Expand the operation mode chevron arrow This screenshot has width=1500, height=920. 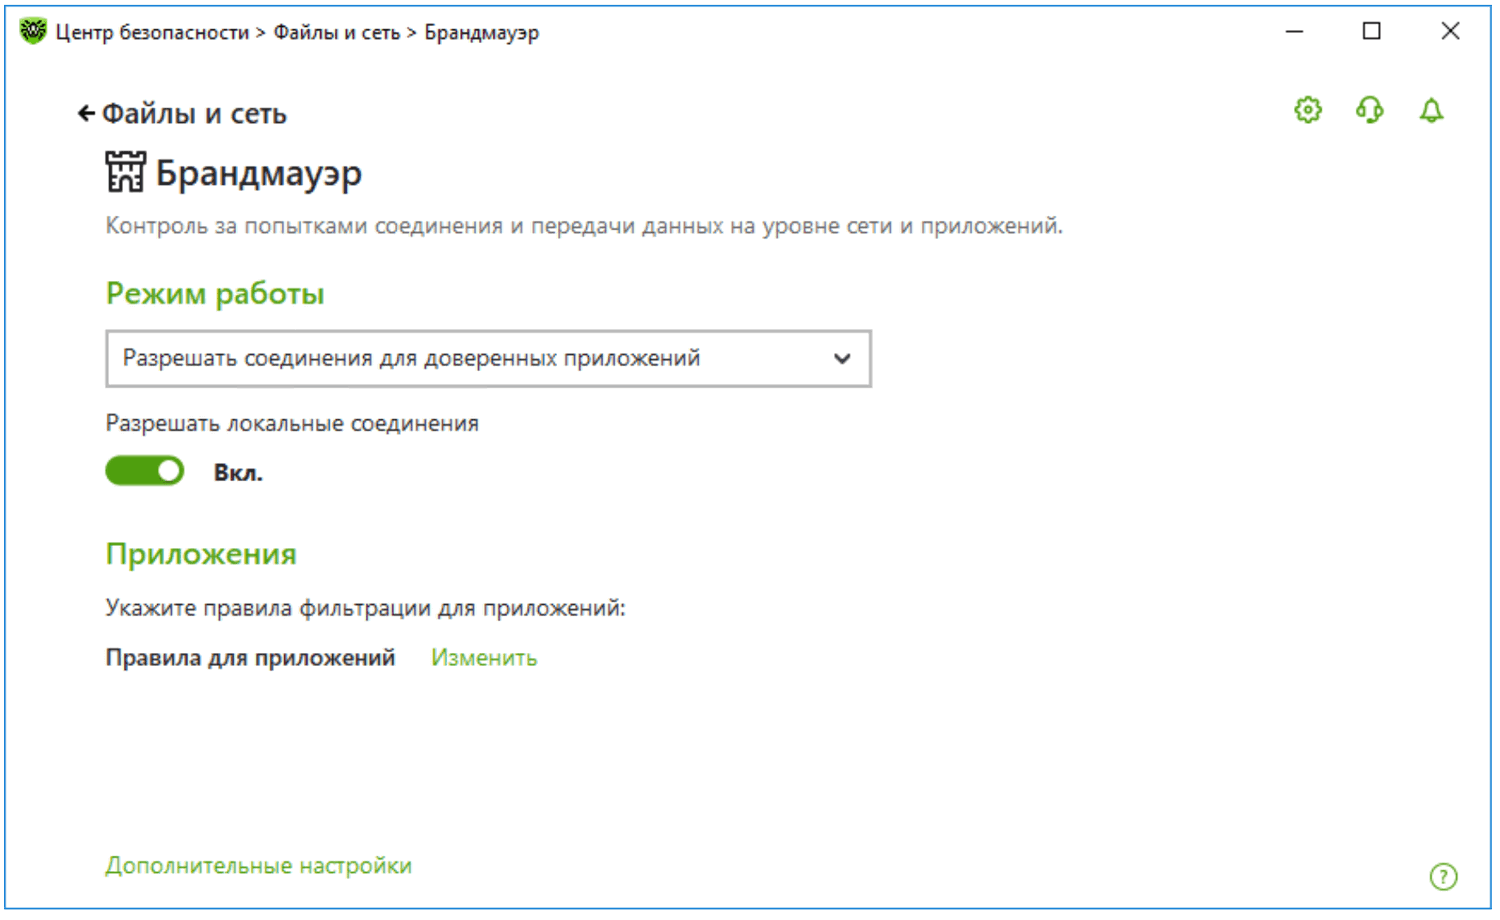(842, 358)
